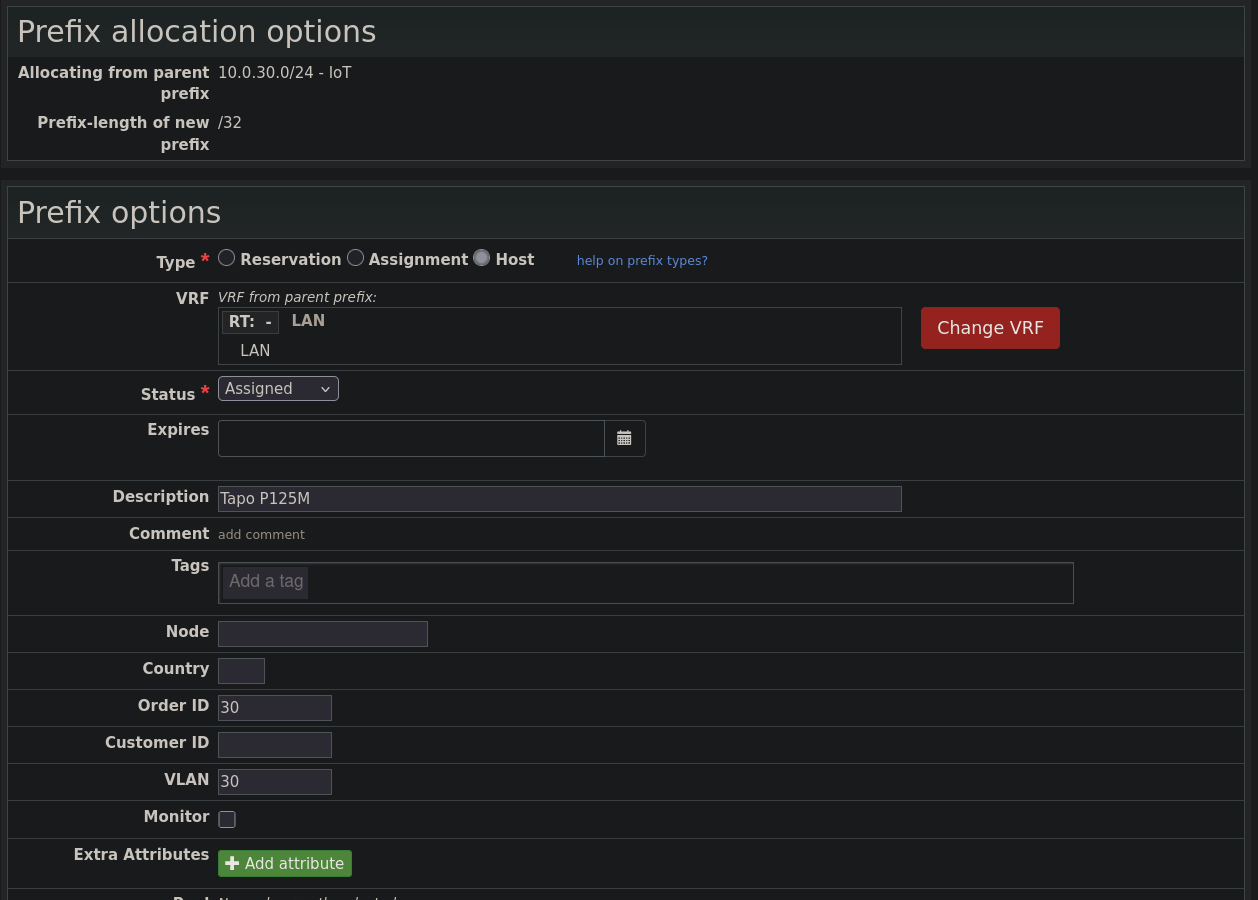This screenshot has width=1258, height=900.
Task: Click the Country input field
Action: [241, 671]
